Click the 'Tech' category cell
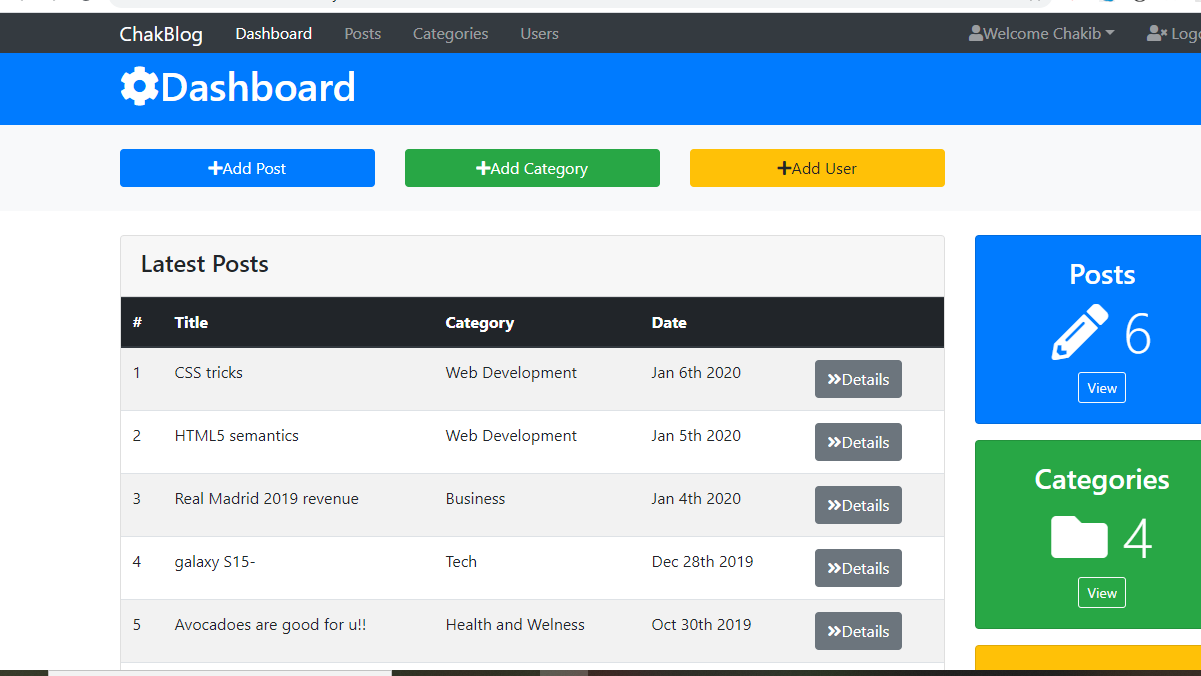The width and height of the screenshot is (1201, 676). (x=462, y=562)
